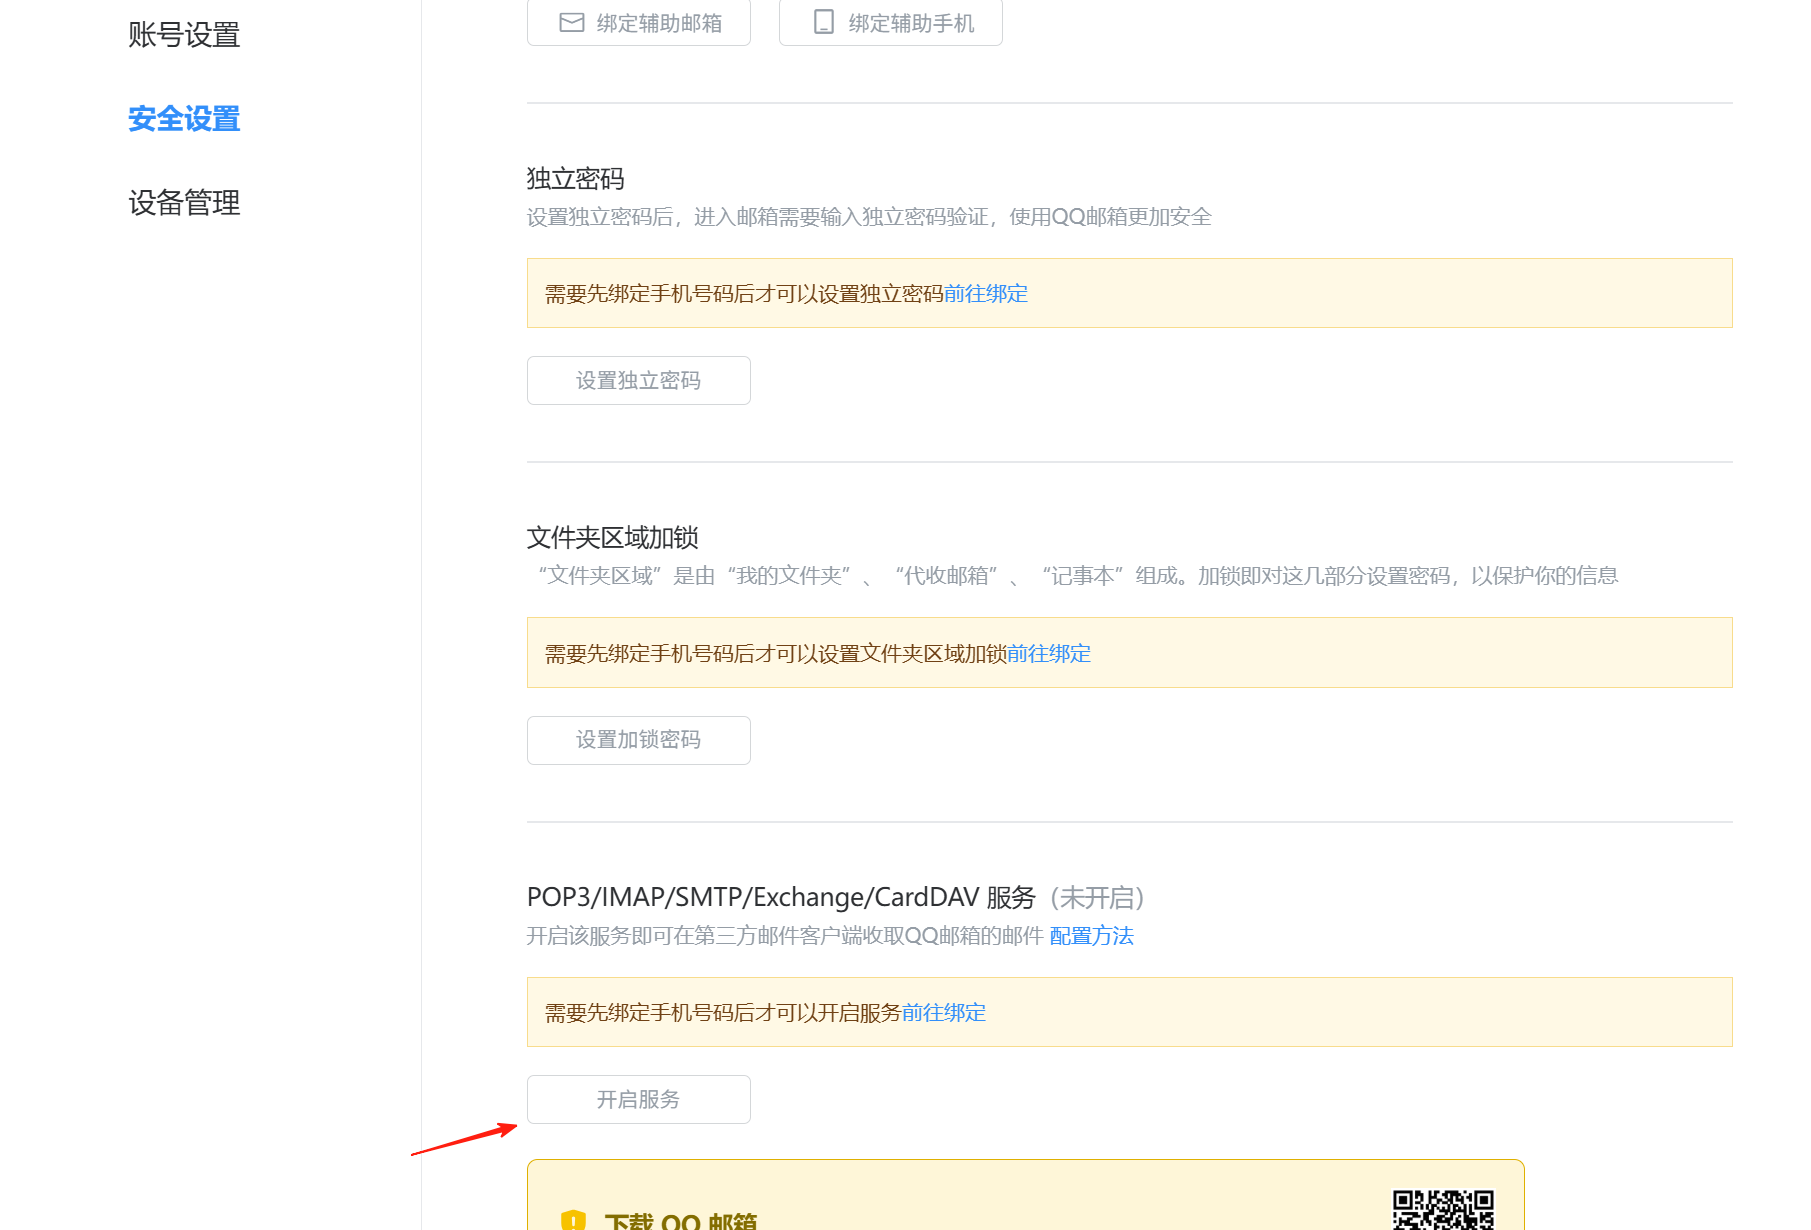The width and height of the screenshot is (1811, 1230).
Task: Click the yellow shield warning icon
Action: (573, 1219)
